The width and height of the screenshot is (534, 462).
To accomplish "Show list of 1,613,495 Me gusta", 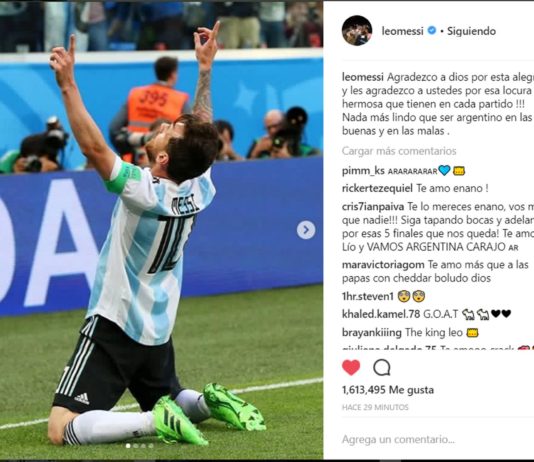I will click(x=388, y=389).
